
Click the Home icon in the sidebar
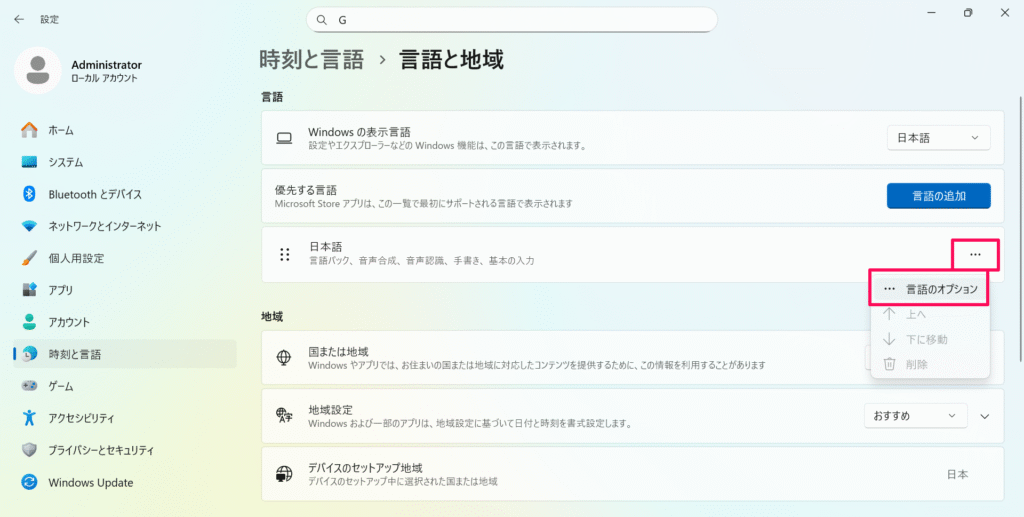[x=29, y=130]
